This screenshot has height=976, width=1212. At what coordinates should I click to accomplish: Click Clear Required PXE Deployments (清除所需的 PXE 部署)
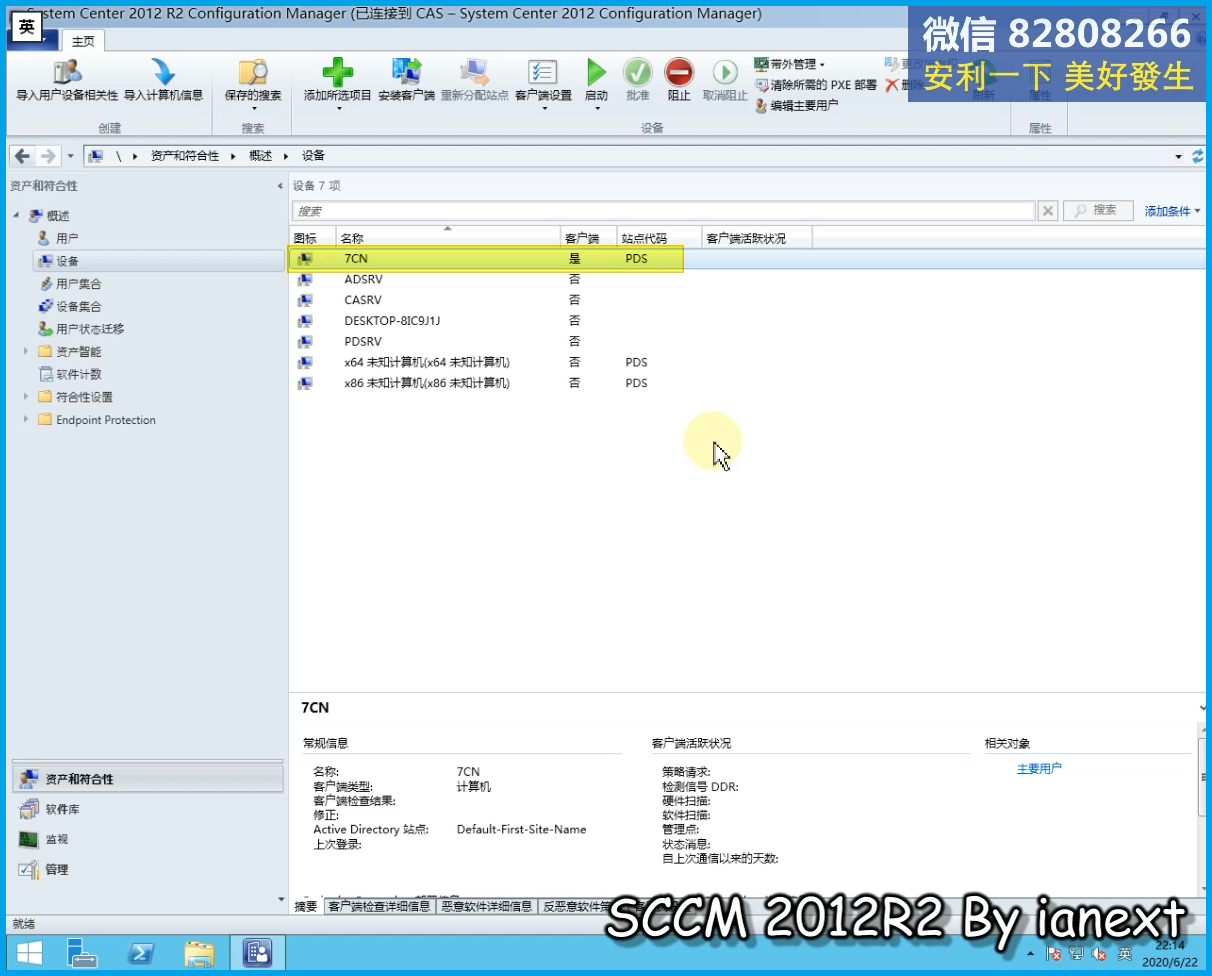(816, 85)
